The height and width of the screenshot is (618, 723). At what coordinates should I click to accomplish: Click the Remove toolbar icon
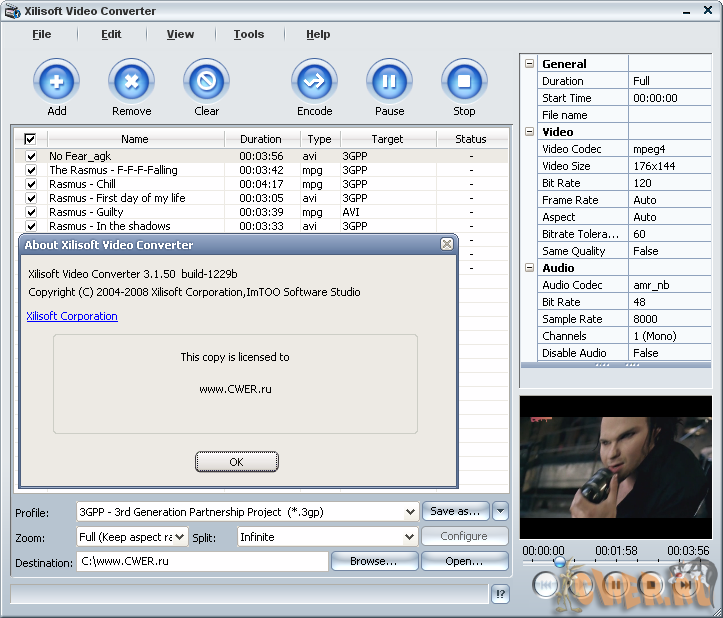131,80
